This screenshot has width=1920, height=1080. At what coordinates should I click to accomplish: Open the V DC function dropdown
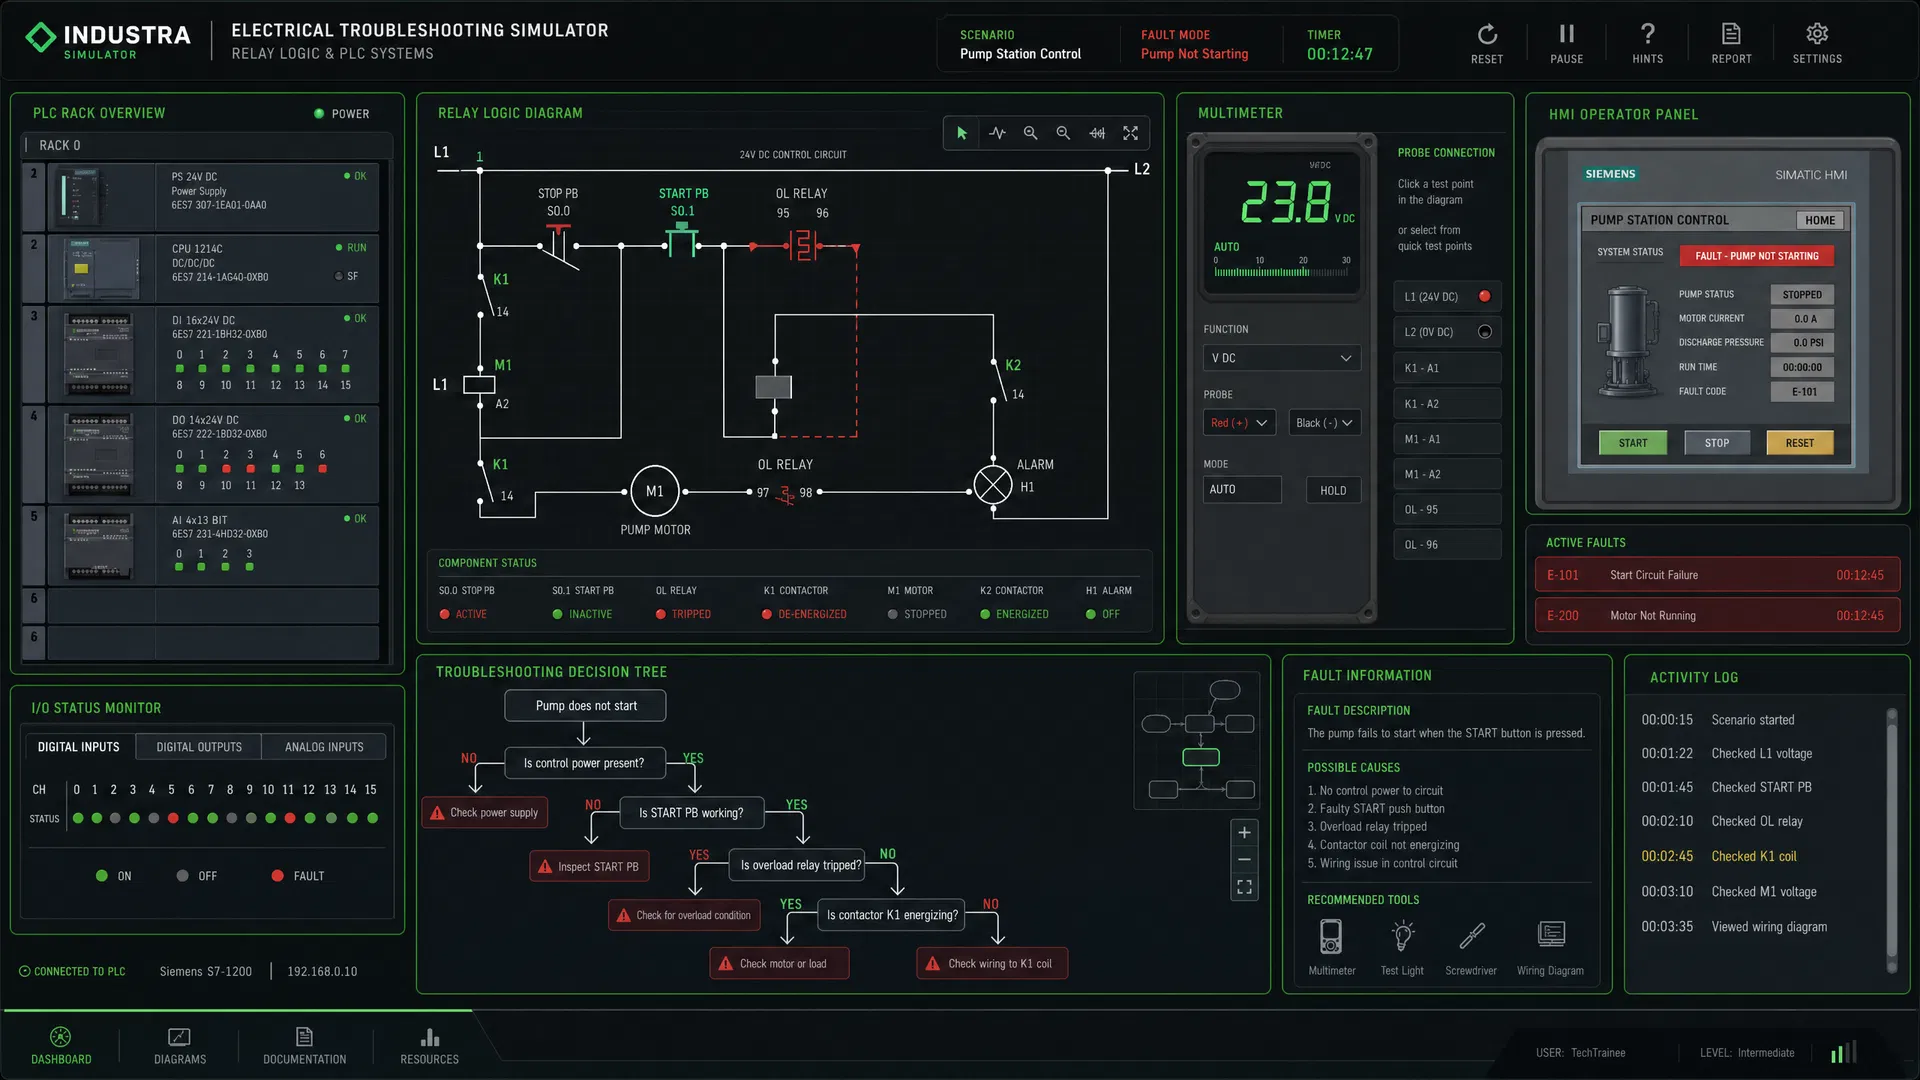(x=1281, y=358)
